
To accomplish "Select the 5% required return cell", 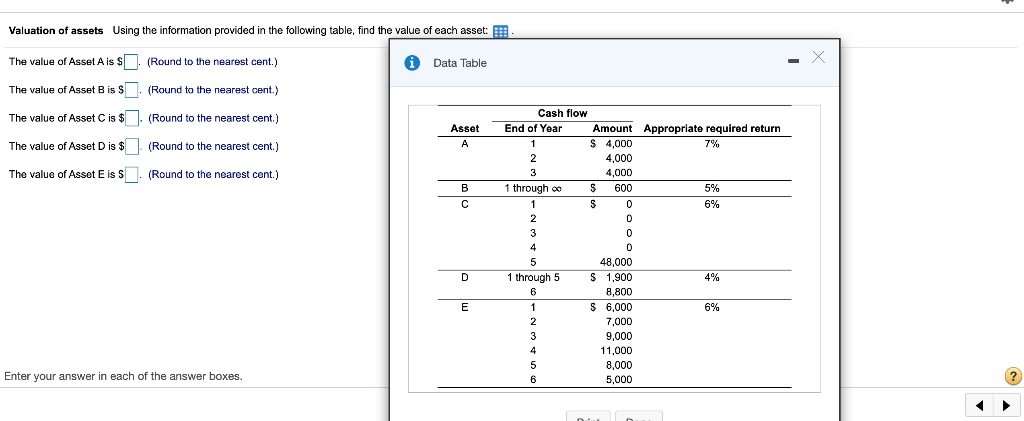I will point(712,188).
